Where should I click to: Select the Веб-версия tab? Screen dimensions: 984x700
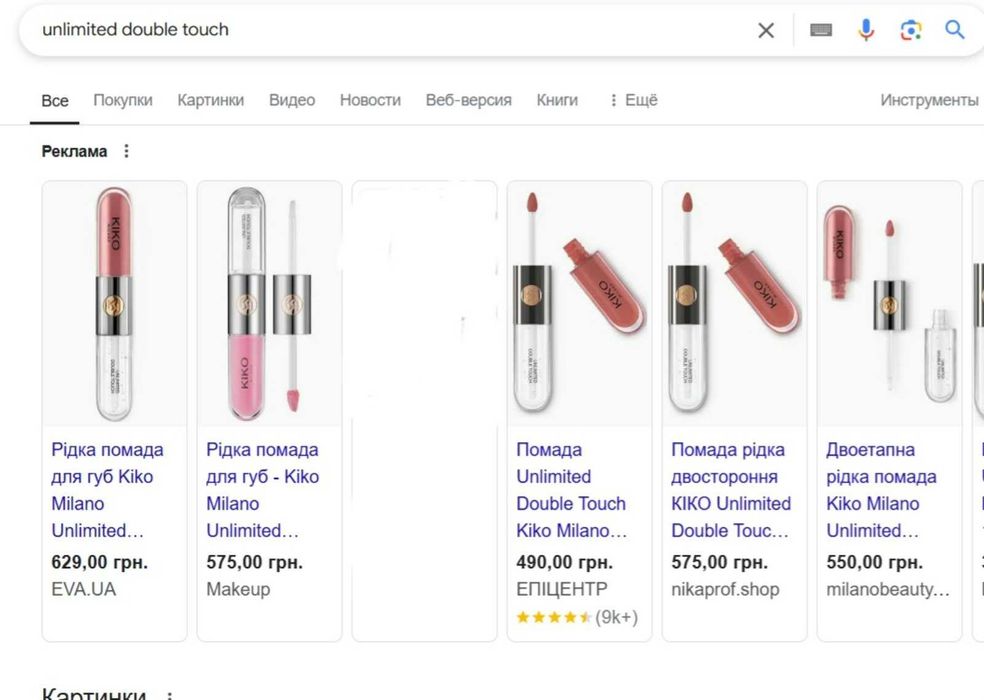click(468, 100)
